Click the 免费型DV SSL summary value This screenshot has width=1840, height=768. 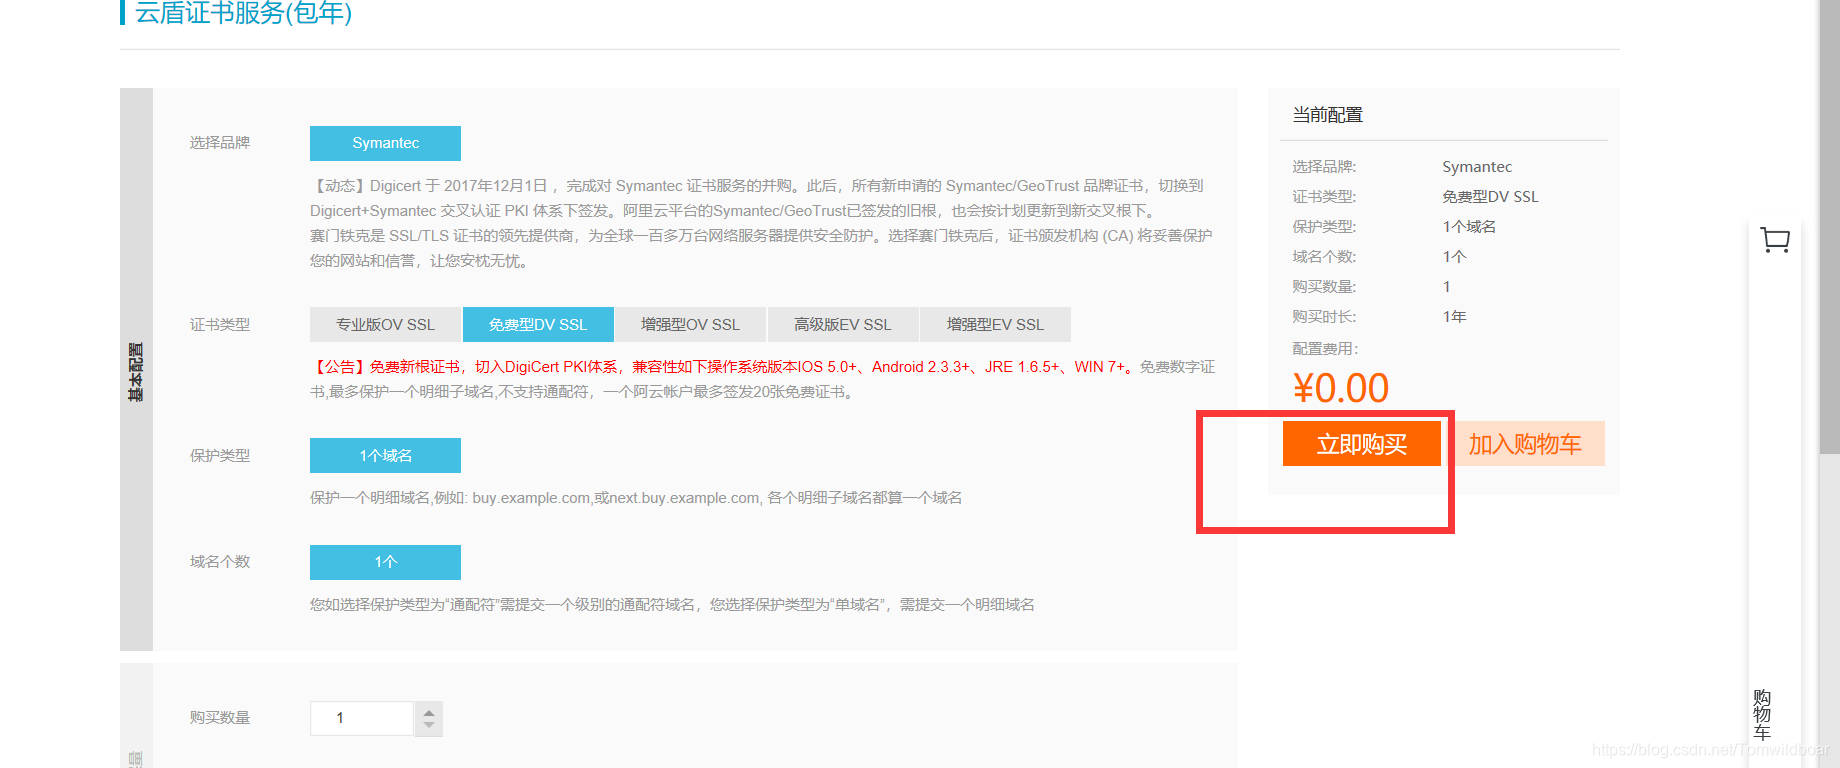pos(1490,197)
